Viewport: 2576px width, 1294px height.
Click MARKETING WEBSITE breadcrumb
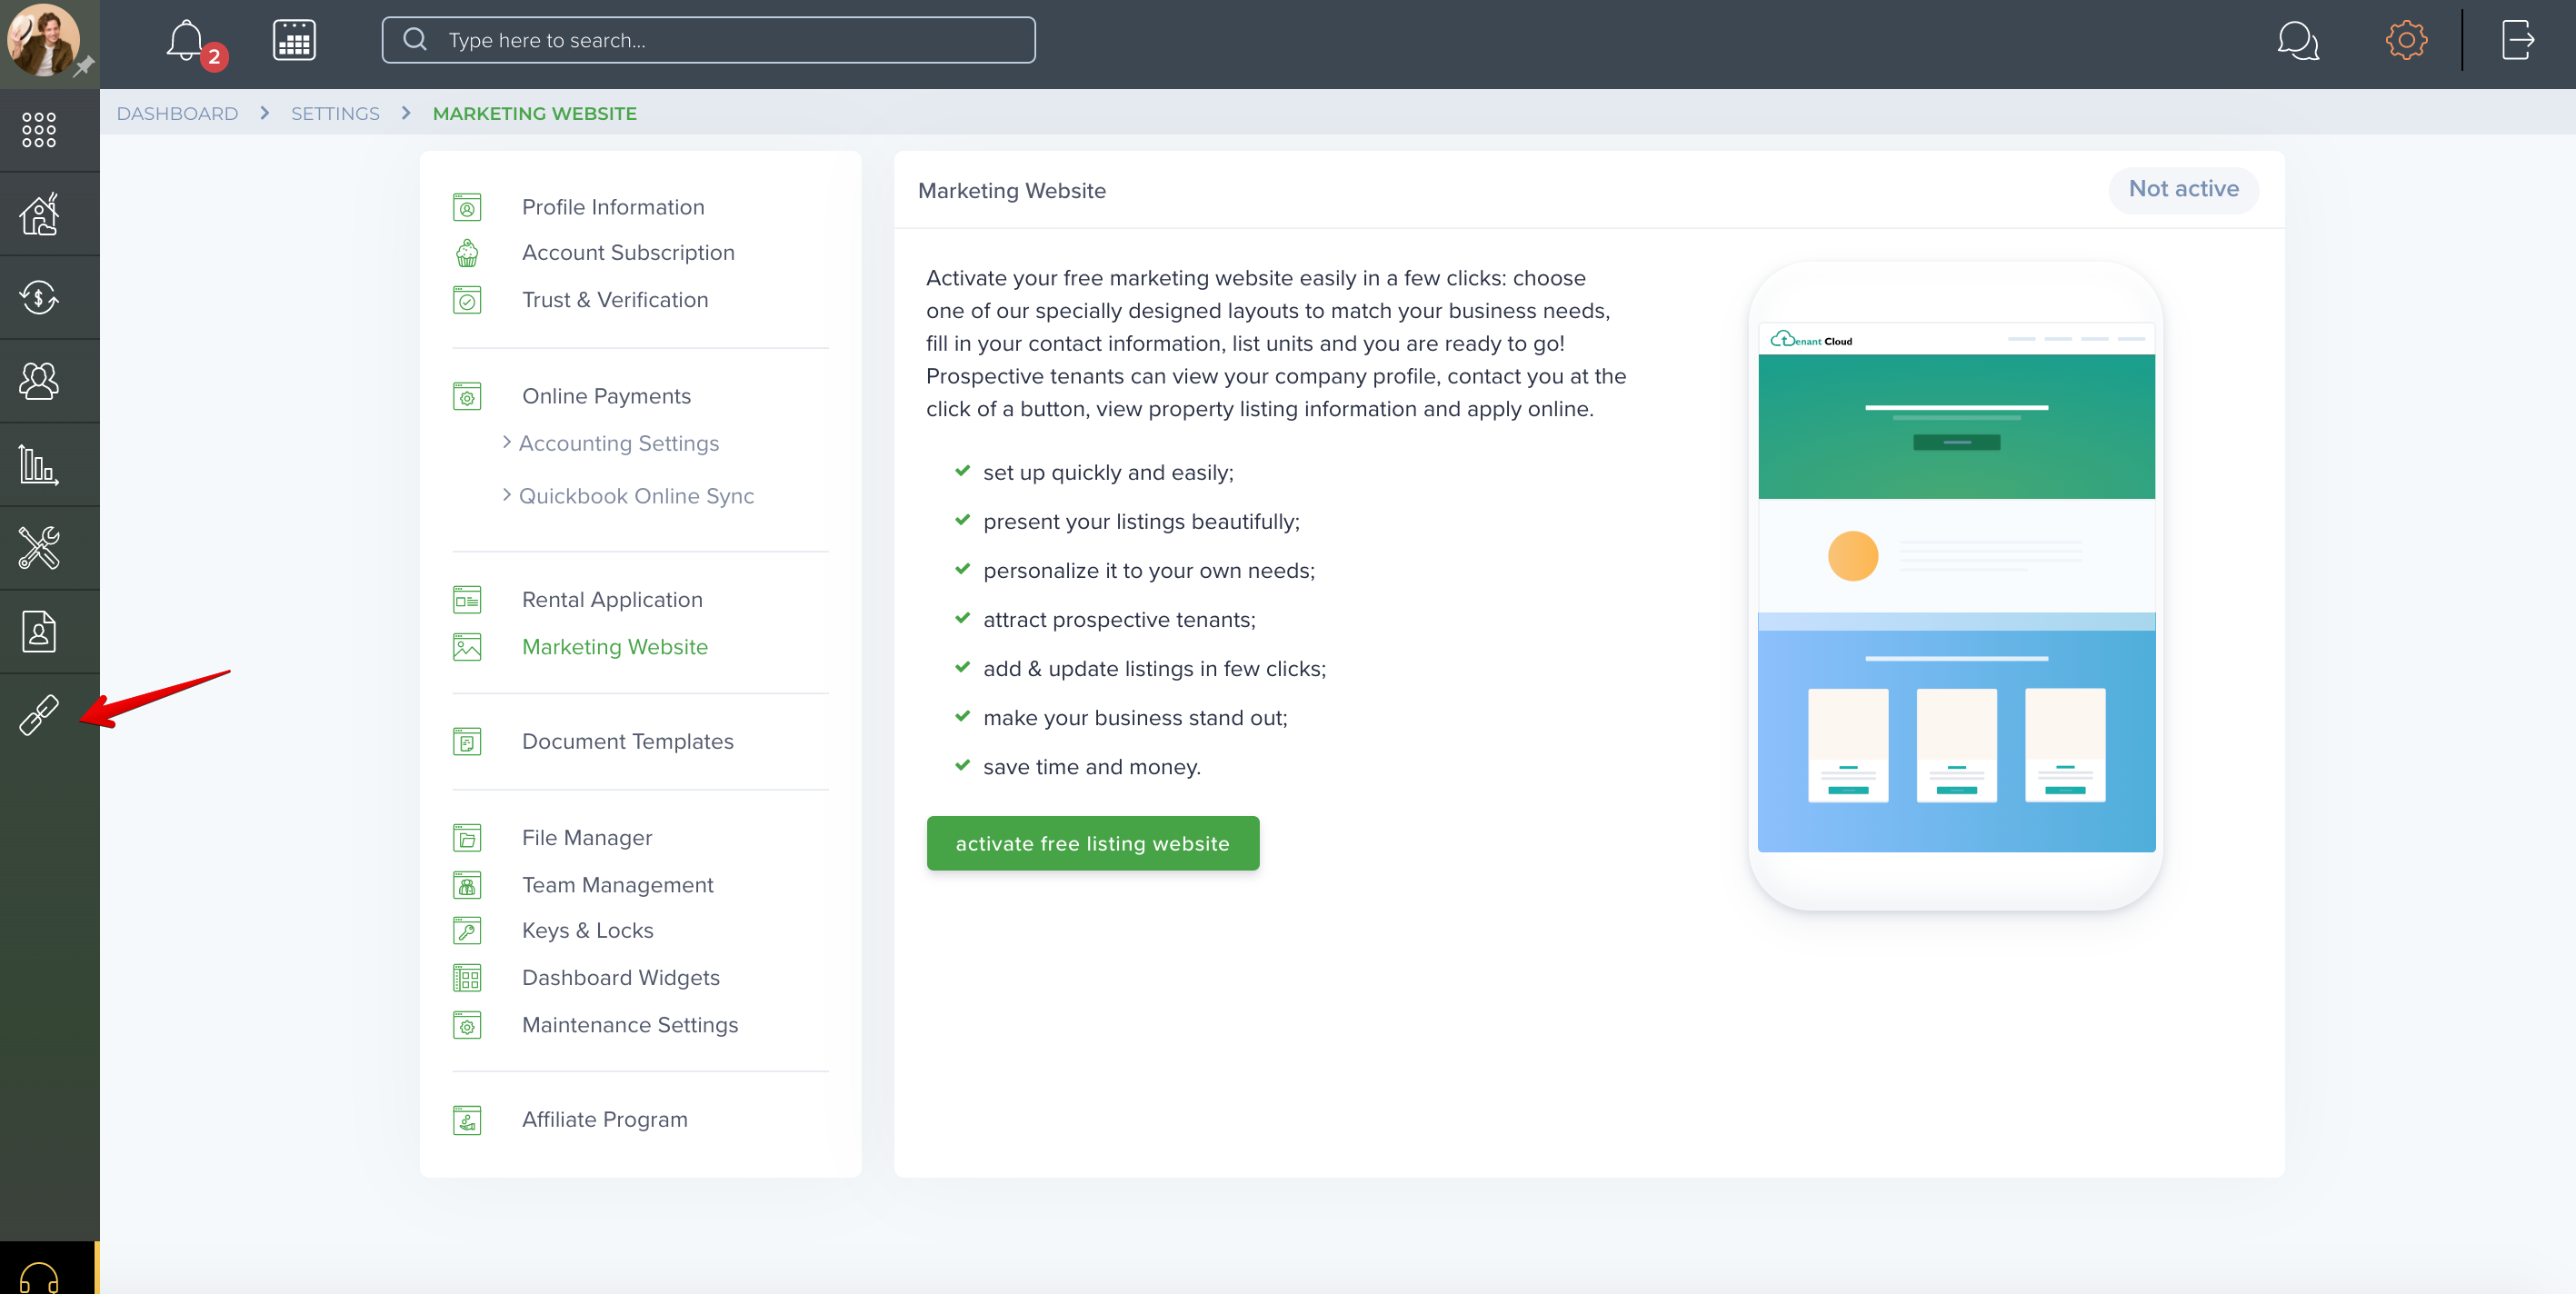[x=534, y=113]
